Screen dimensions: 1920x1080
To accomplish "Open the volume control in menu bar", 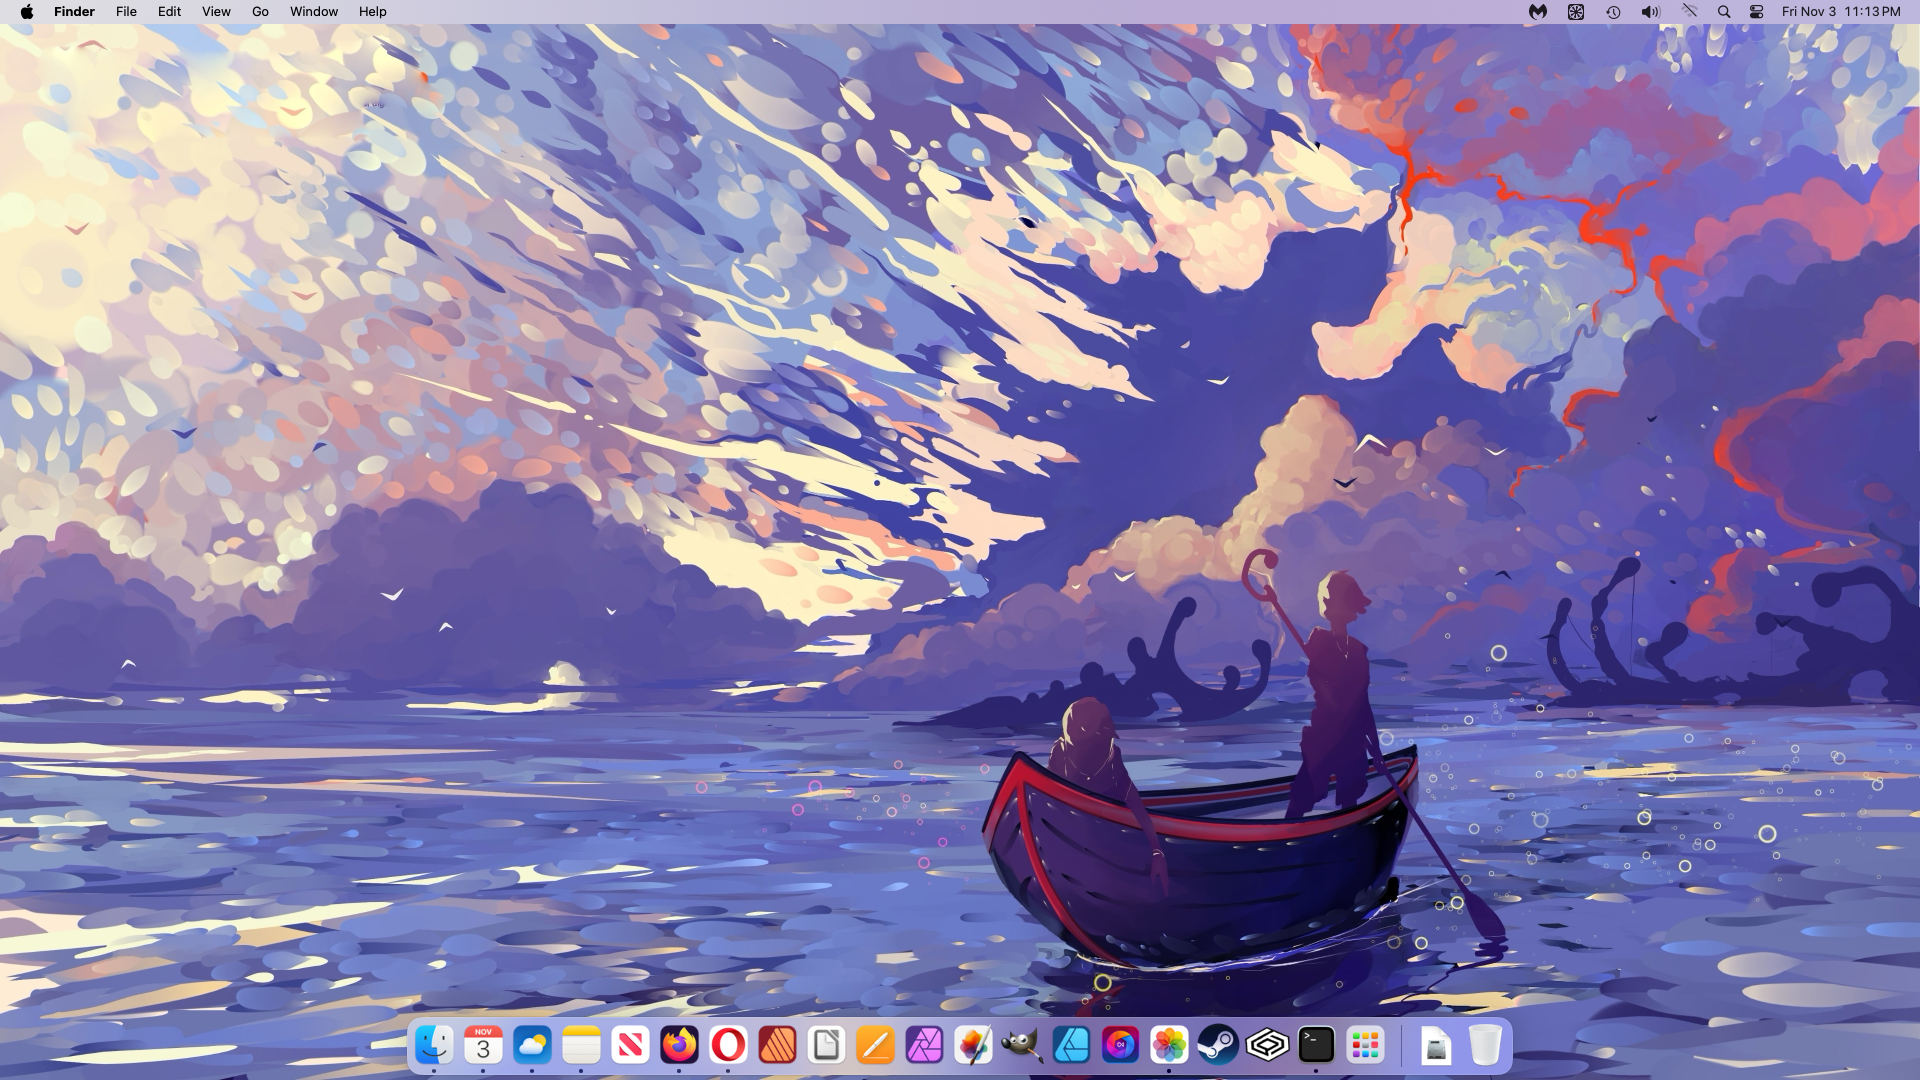I will pyautogui.click(x=1650, y=12).
